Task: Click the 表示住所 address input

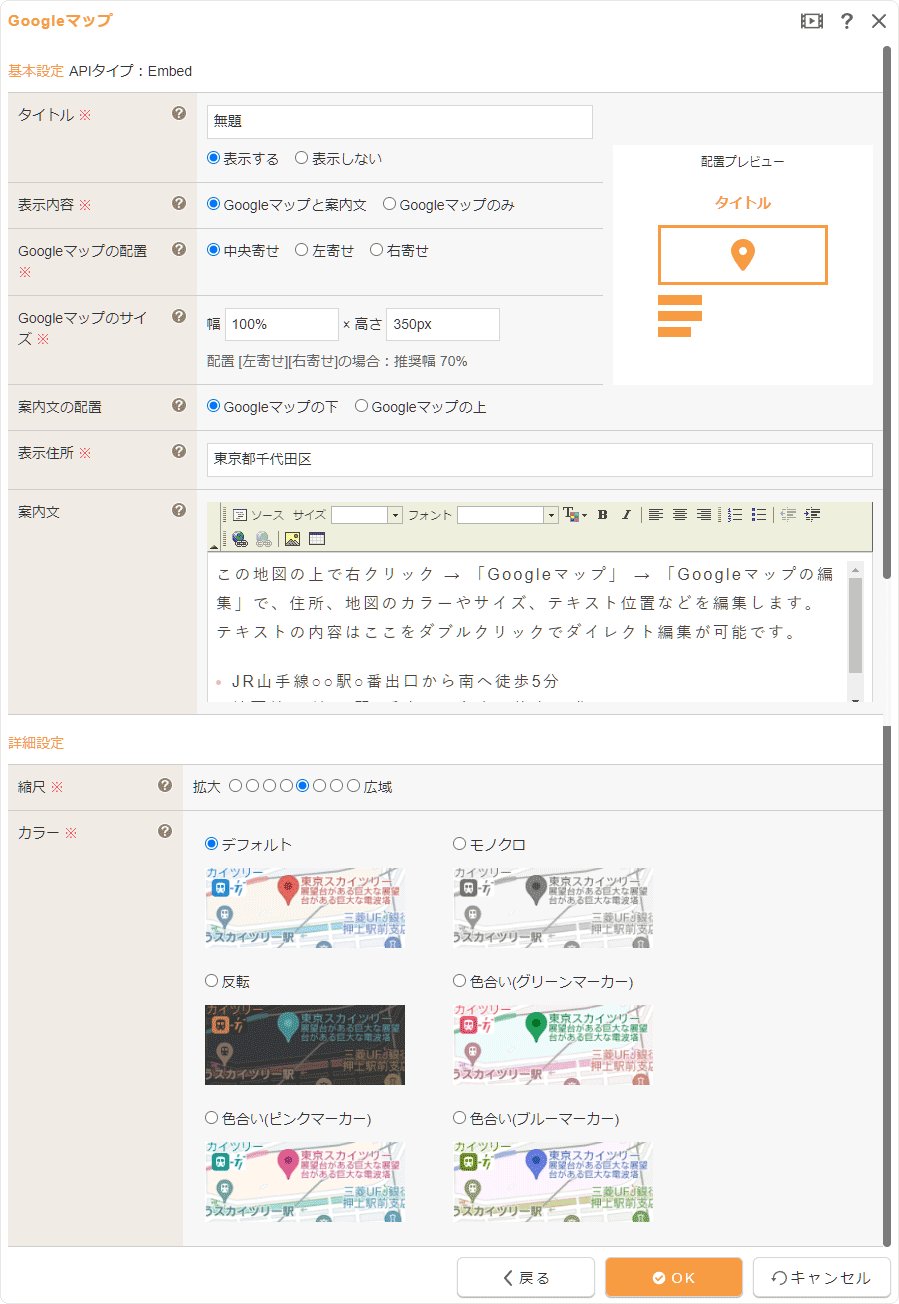Action: click(x=540, y=460)
